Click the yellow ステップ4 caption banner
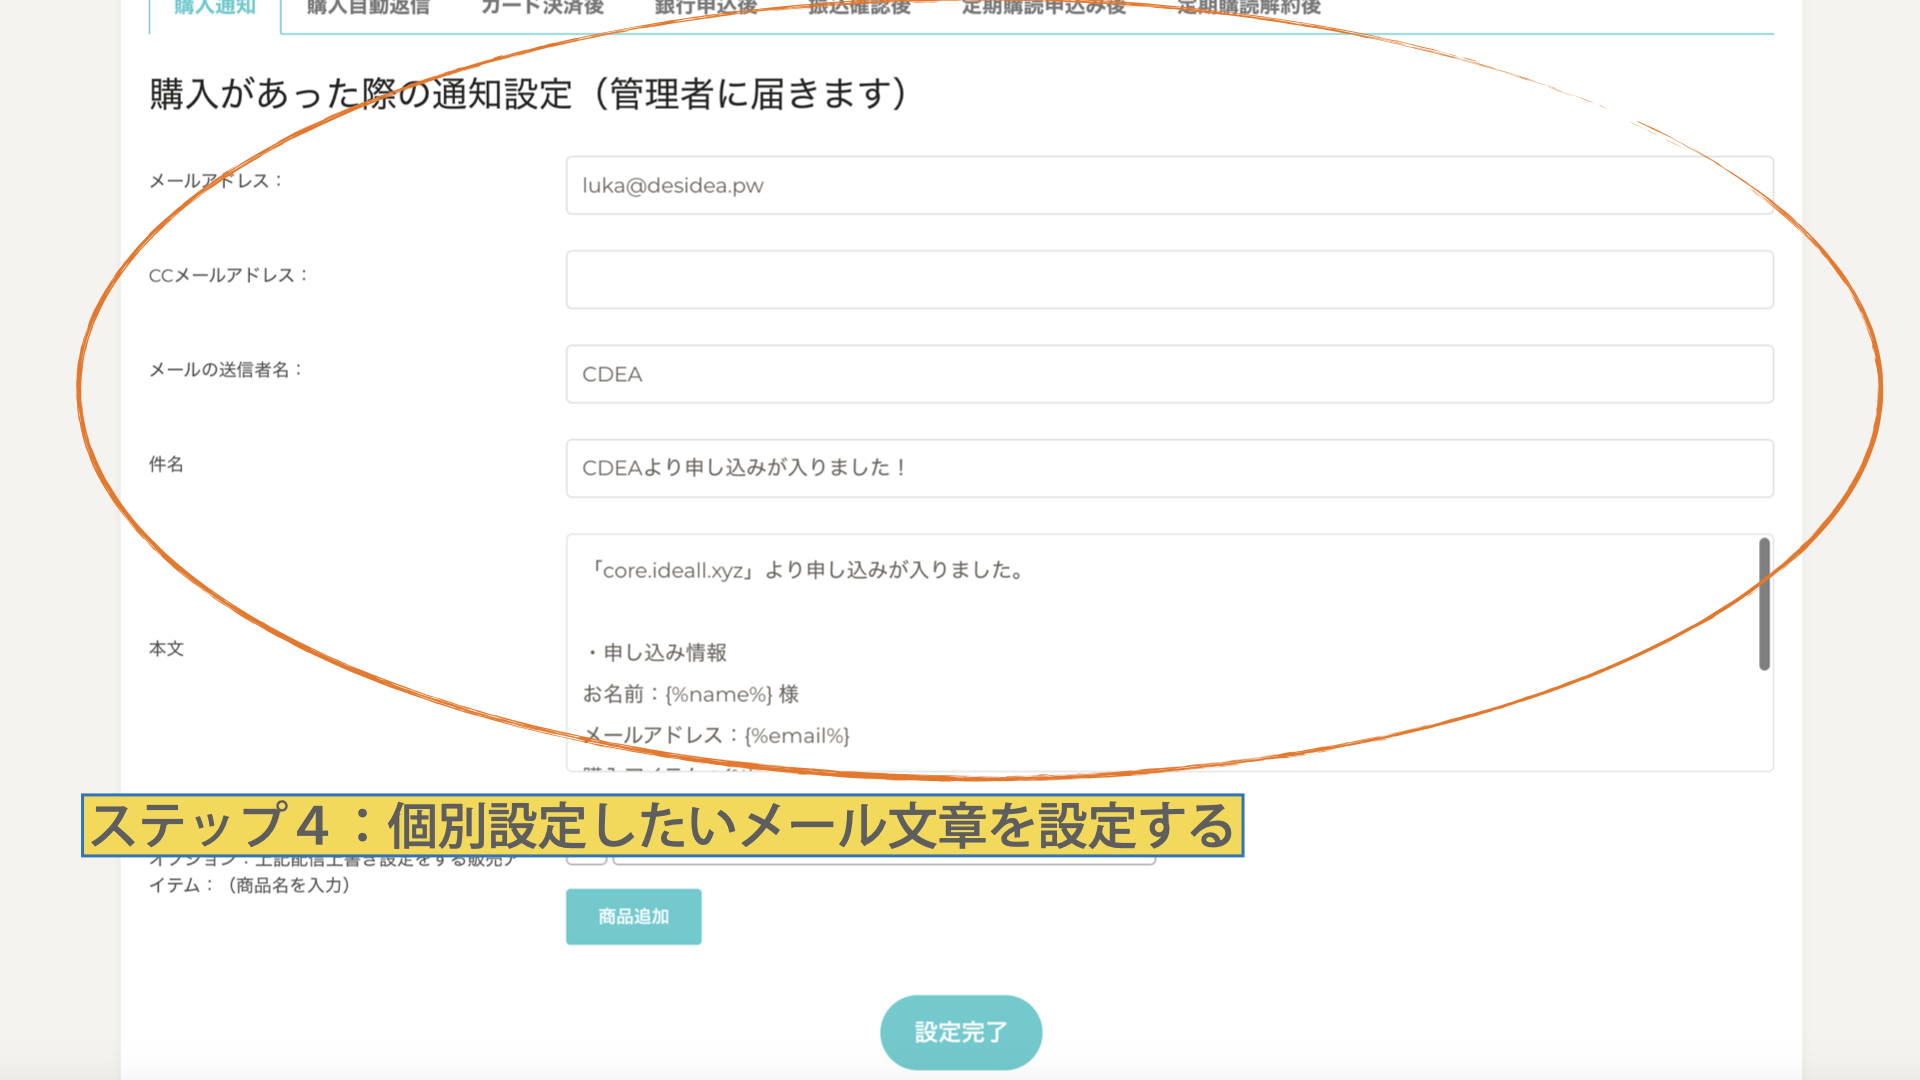Viewport: 1920px width, 1080px height. (662, 826)
